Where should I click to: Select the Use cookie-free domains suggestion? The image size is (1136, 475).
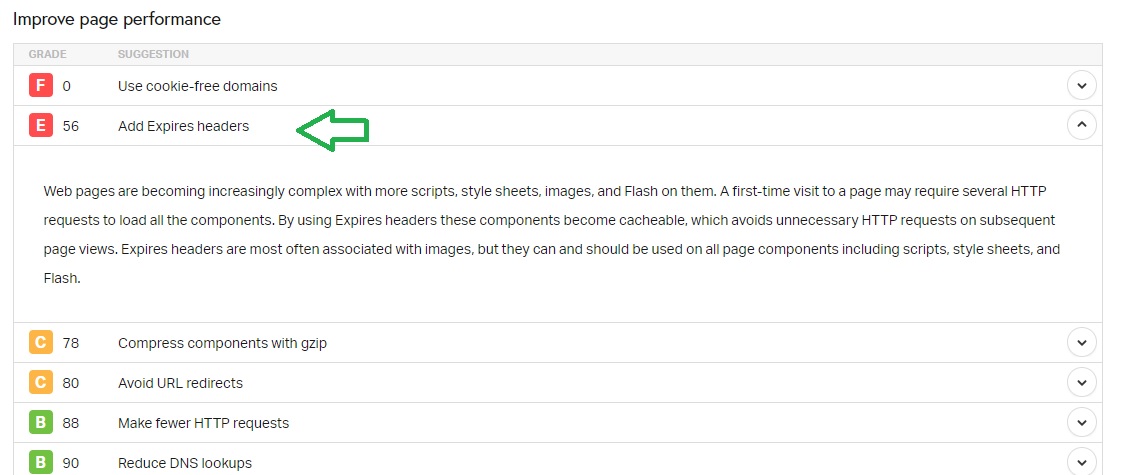198,86
